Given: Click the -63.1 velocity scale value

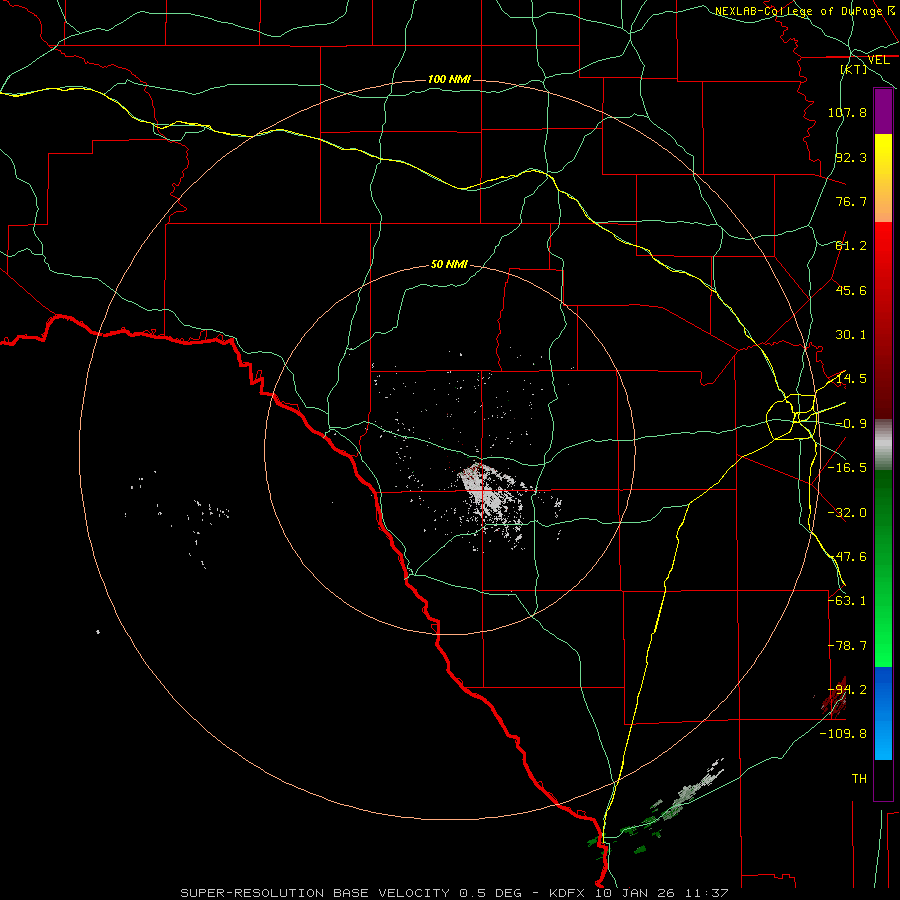Looking at the screenshot, I should coord(847,601).
